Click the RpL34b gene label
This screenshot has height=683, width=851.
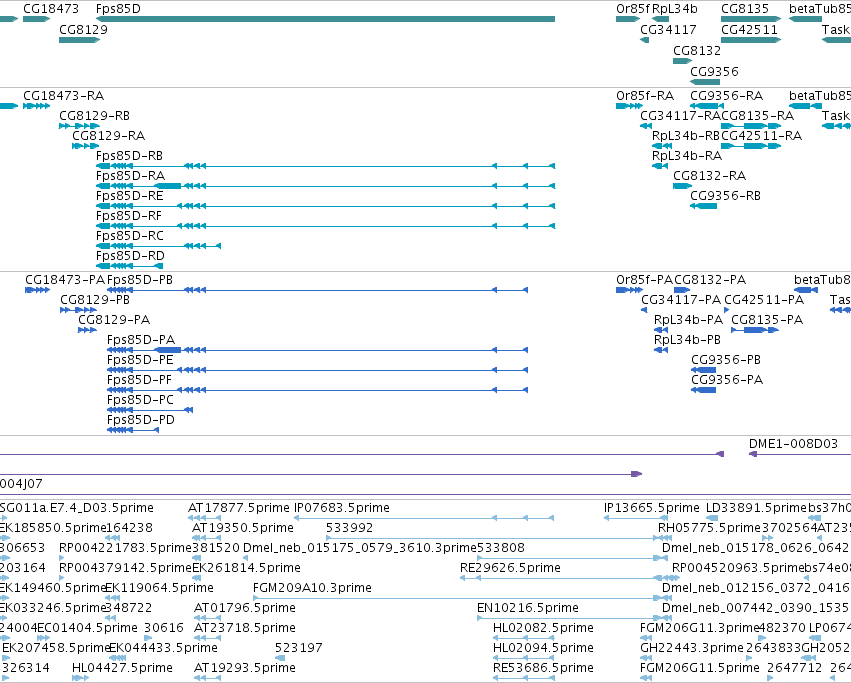coord(675,9)
